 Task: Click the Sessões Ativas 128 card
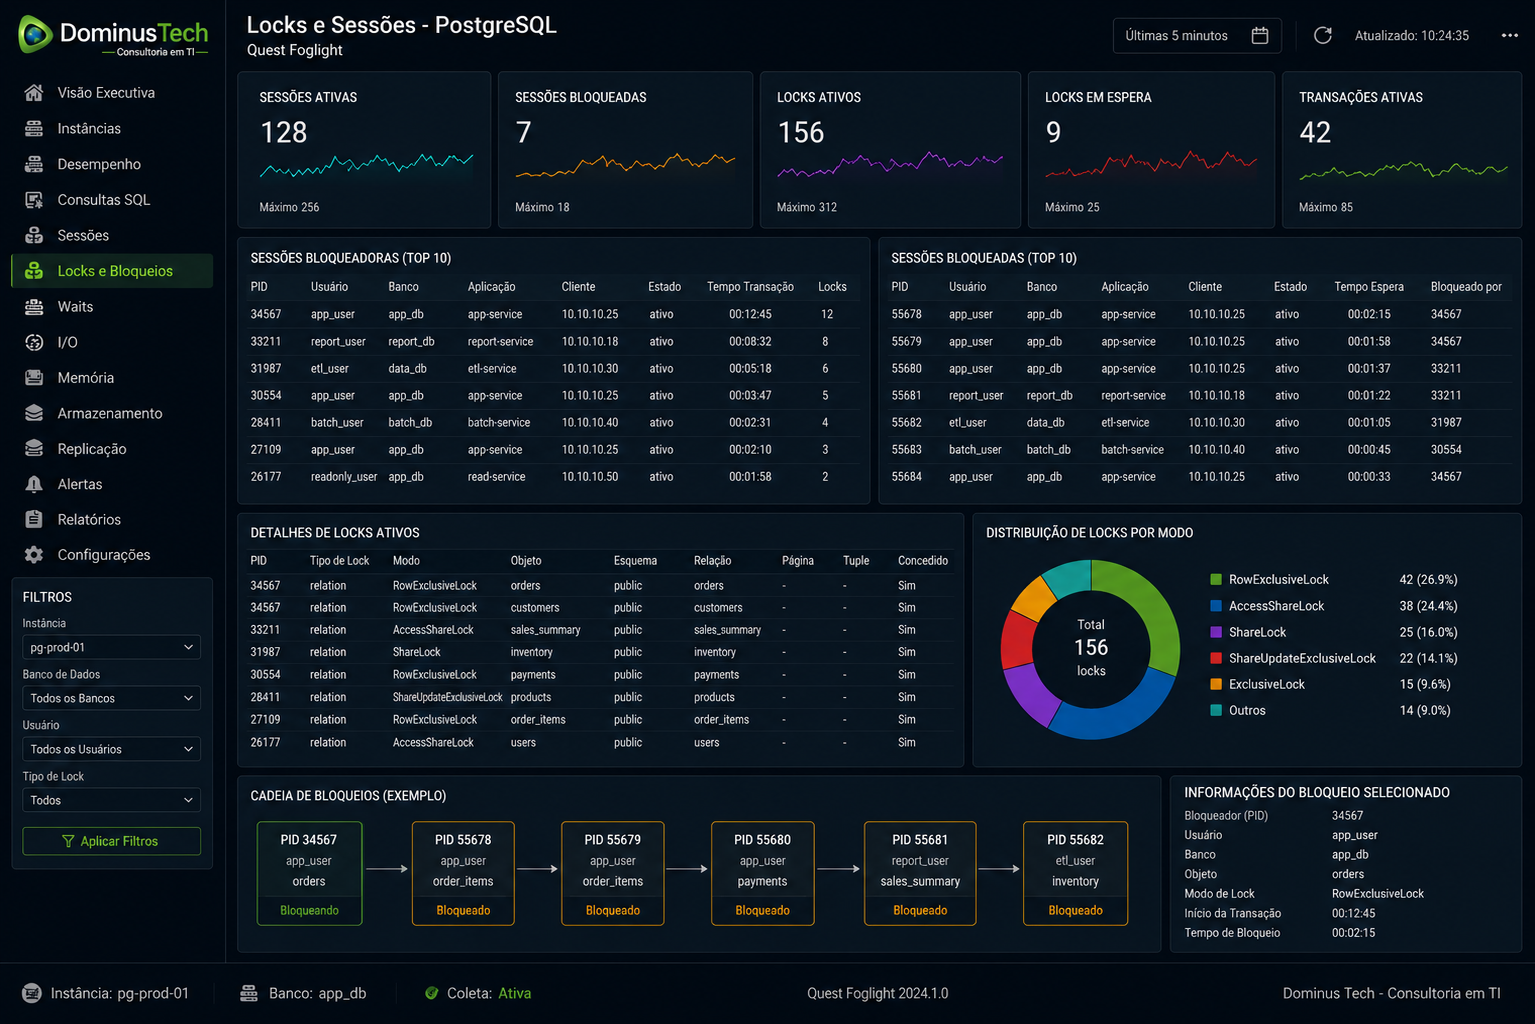click(364, 150)
